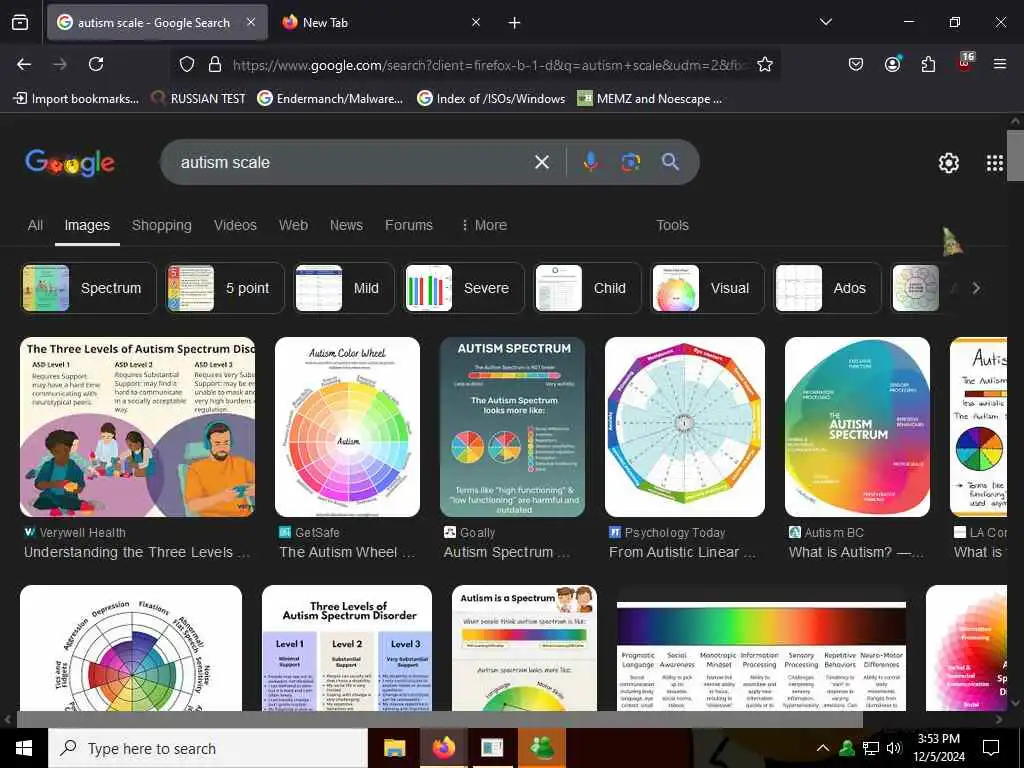Image resolution: width=1024 pixels, height=768 pixels.
Task: Open File Explorer from the taskbar
Action: [394, 748]
